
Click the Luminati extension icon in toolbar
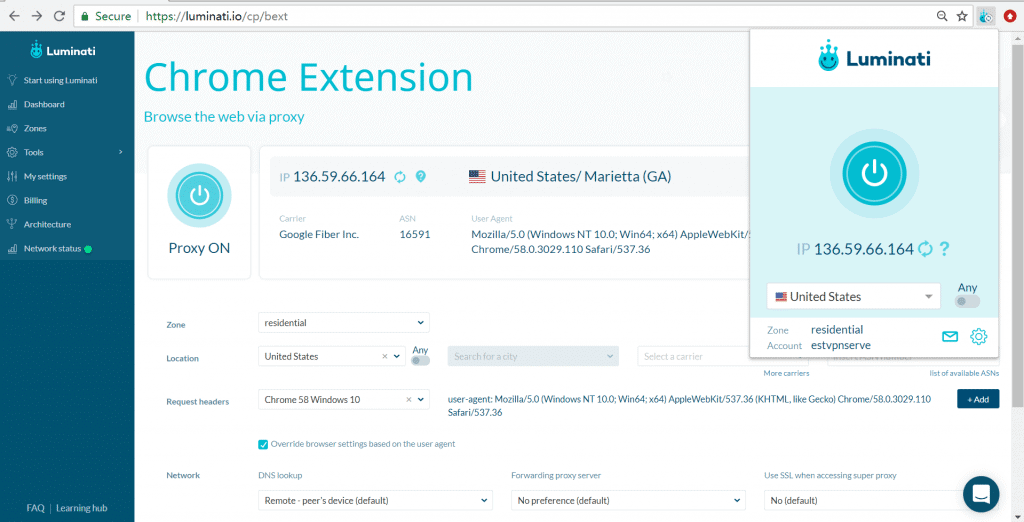coord(986,16)
